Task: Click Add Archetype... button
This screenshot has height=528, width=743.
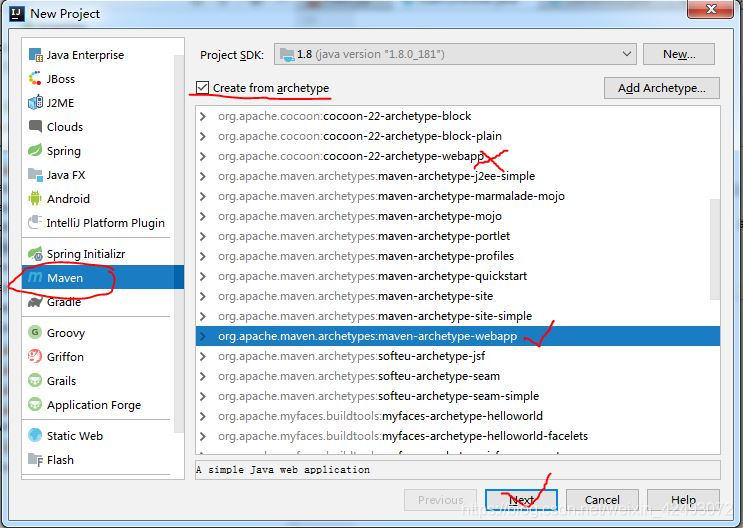Action: pyautogui.click(x=661, y=88)
